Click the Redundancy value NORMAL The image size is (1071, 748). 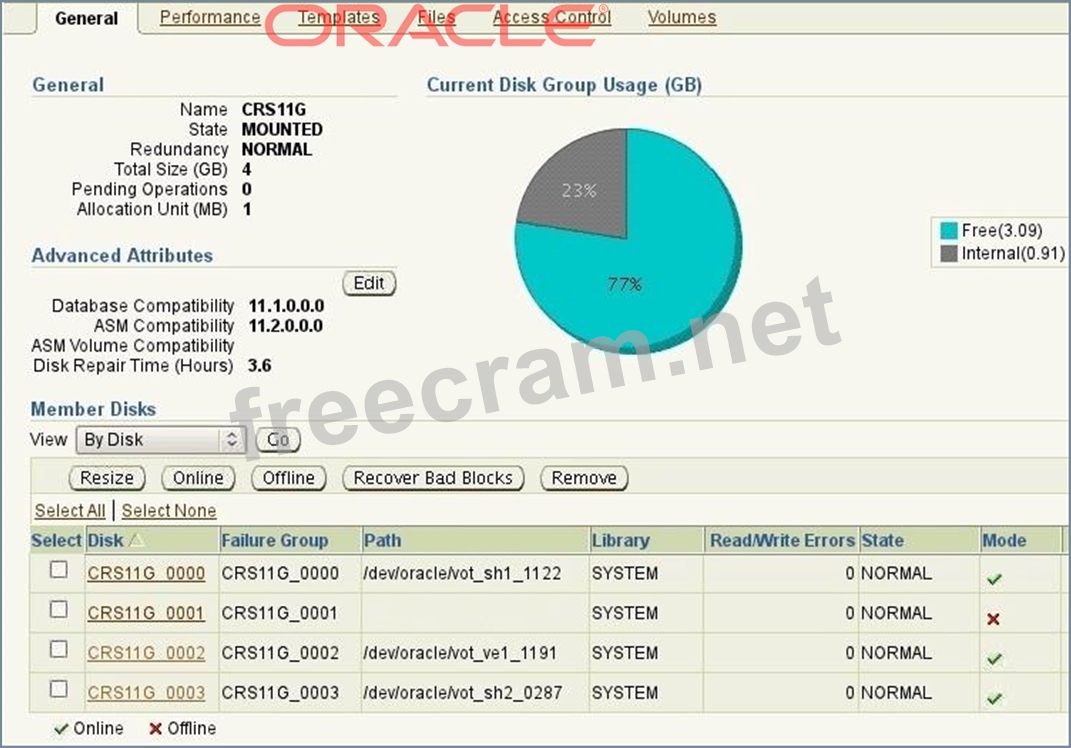(277, 149)
